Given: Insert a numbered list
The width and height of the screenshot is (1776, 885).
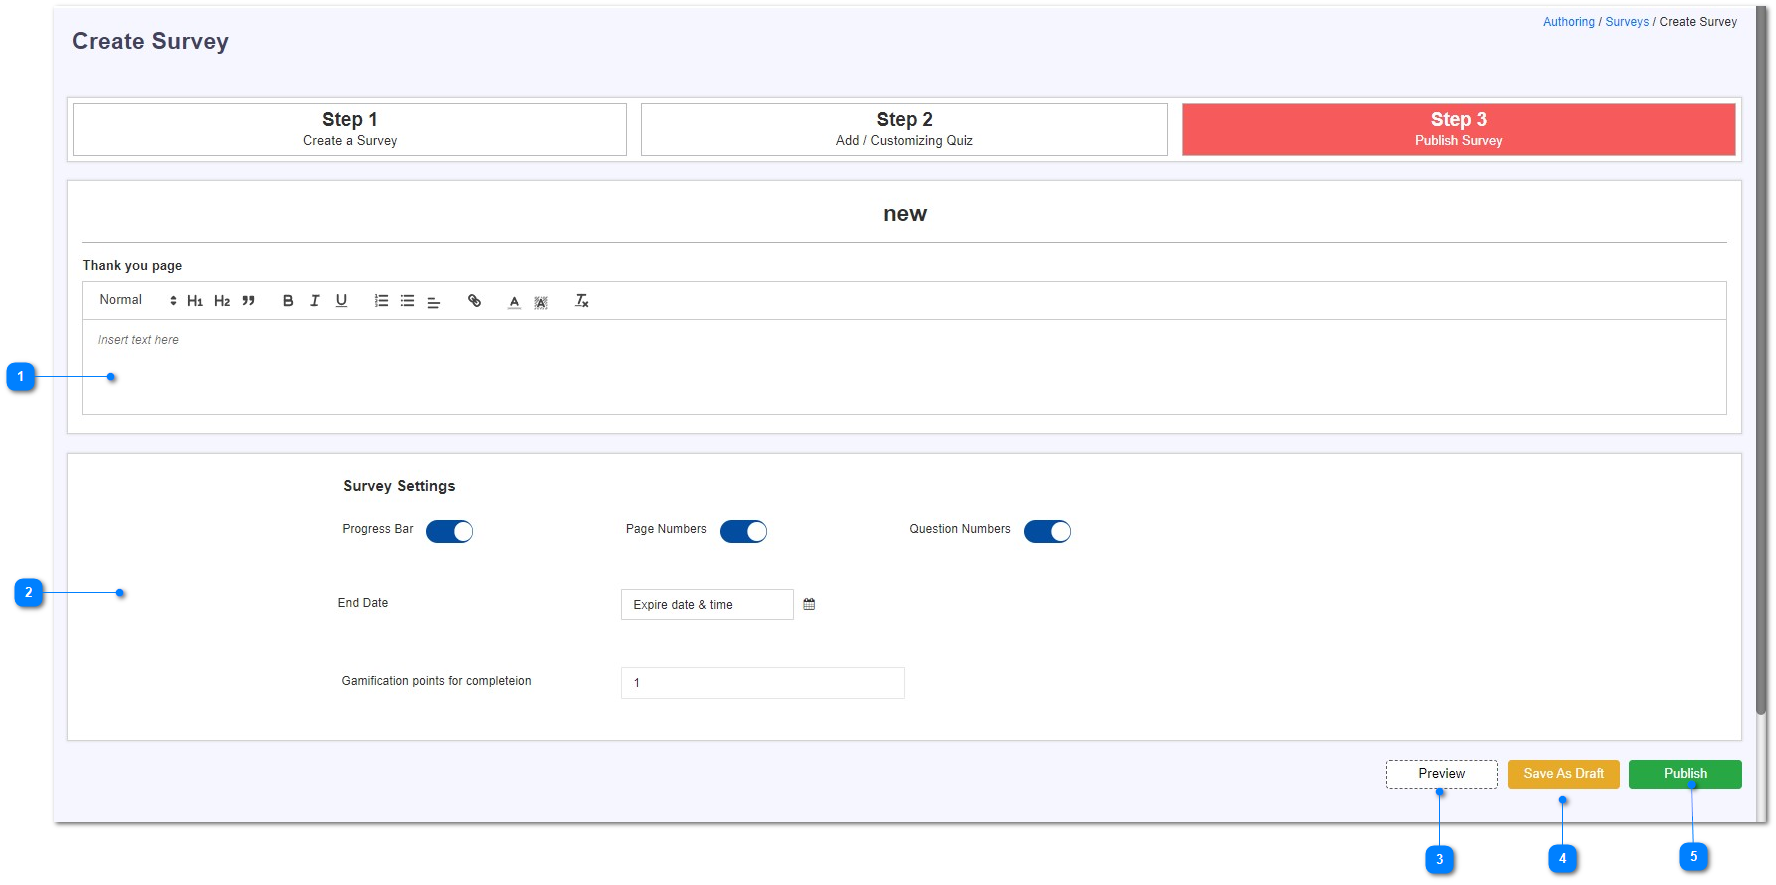Looking at the screenshot, I should pyautogui.click(x=381, y=301).
